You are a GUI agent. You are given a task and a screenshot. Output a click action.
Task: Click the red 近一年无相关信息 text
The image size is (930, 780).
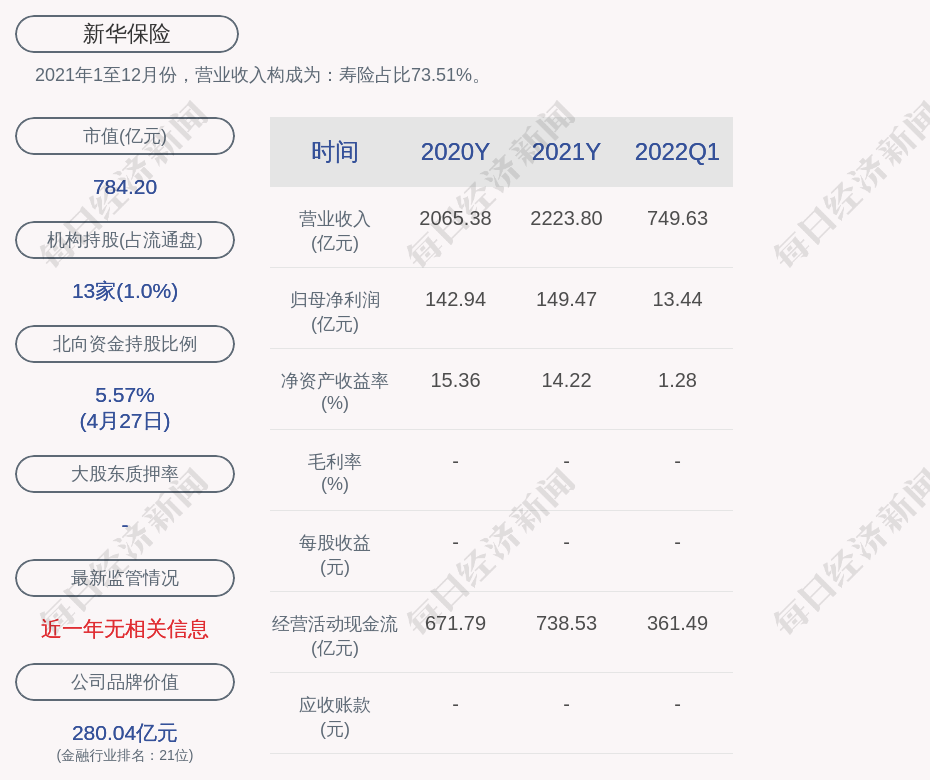pyautogui.click(x=125, y=629)
